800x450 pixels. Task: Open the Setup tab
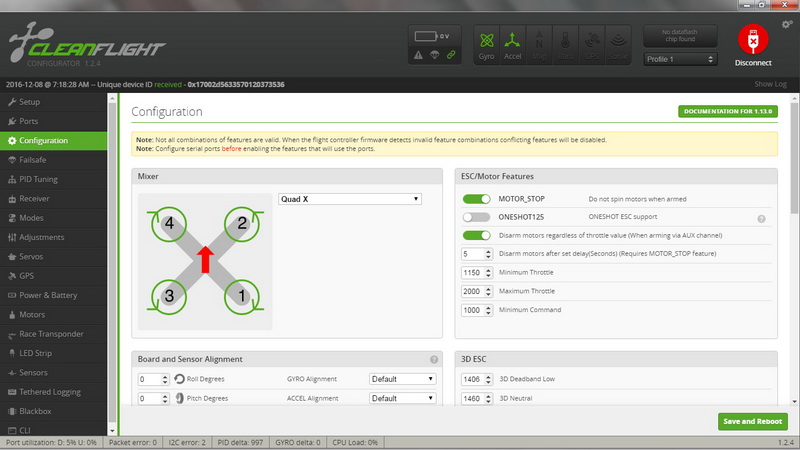coord(54,102)
